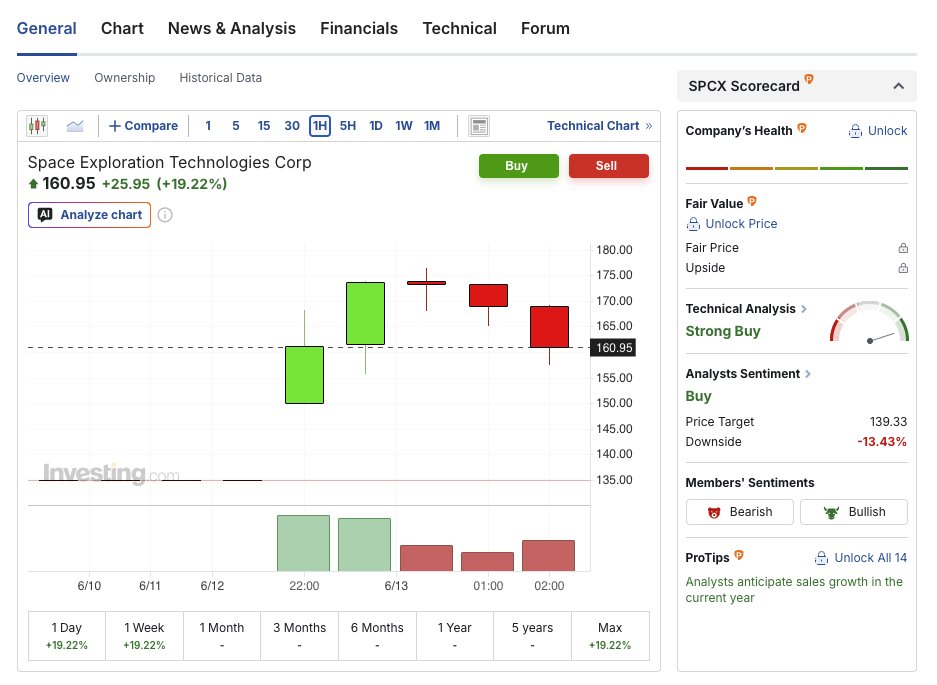Click the AI Analyze chart button
The image size is (937, 685).
[x=89, y=215]
